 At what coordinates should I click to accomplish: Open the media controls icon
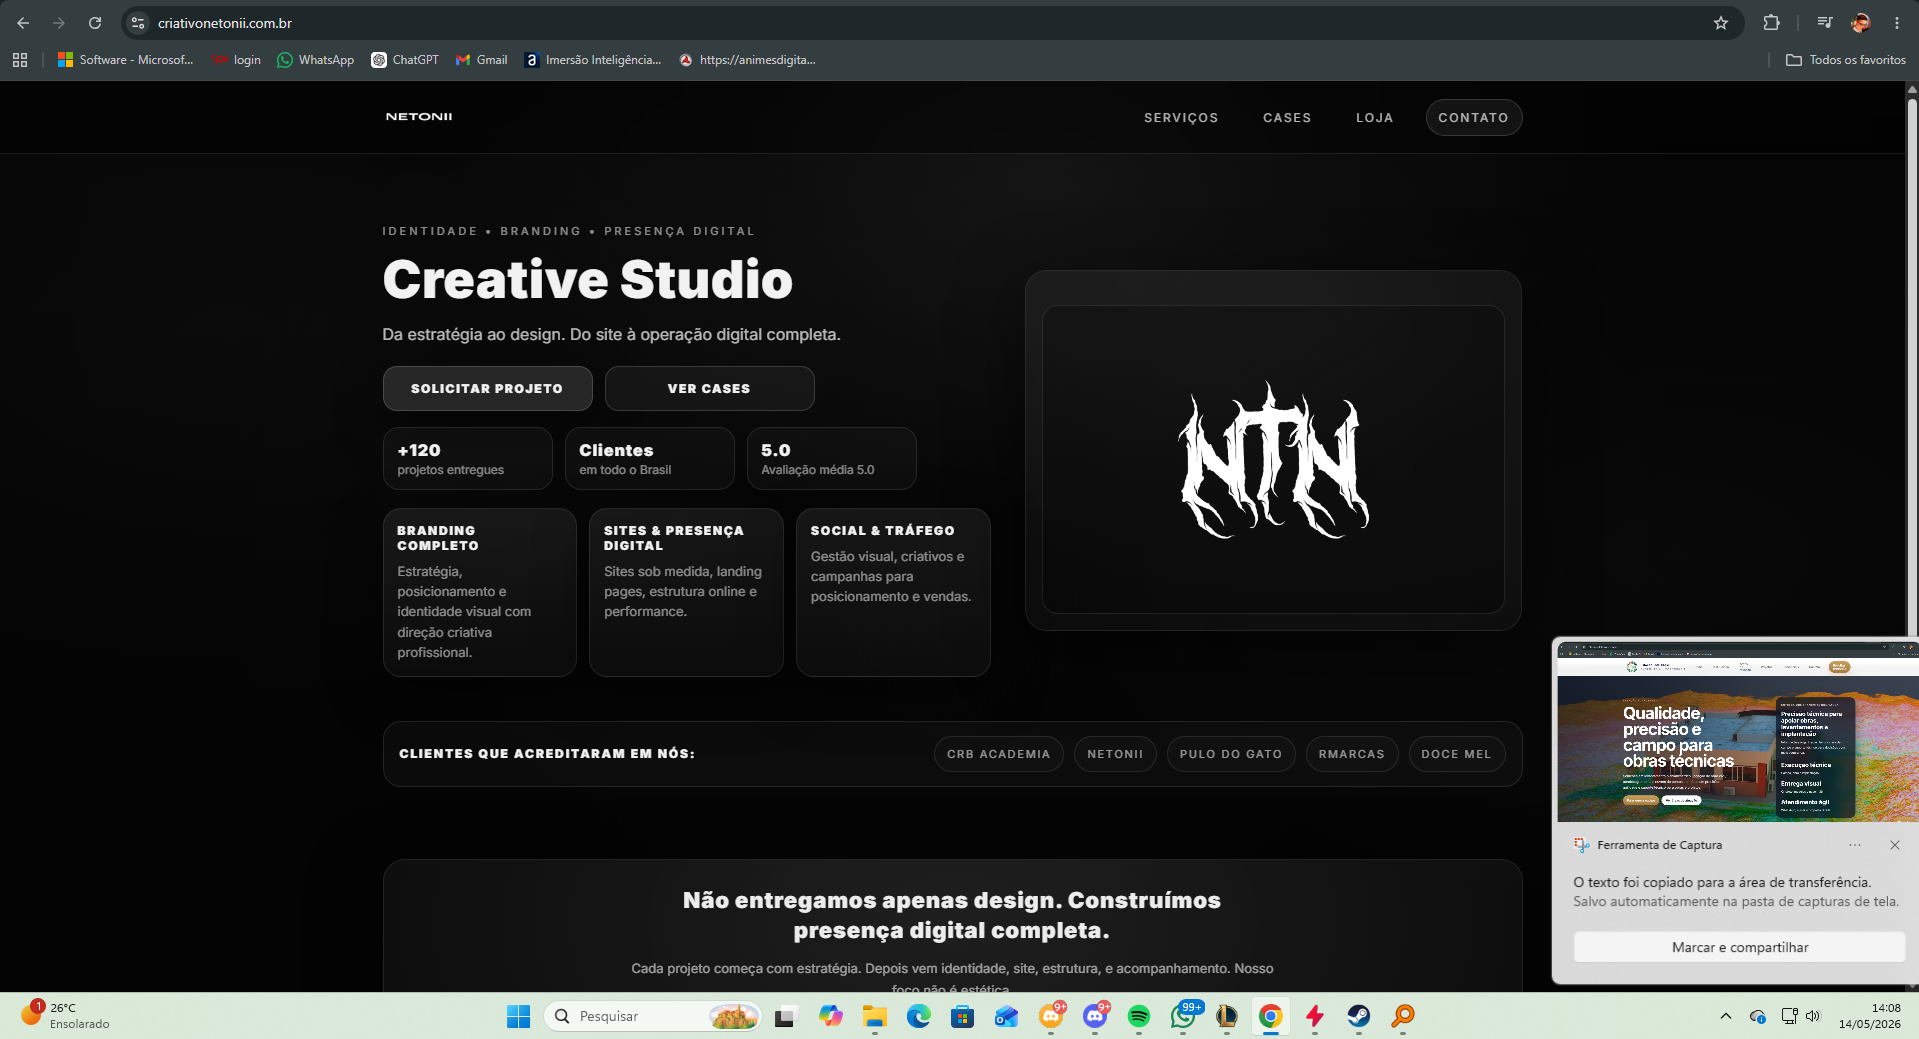coord(1825,23)
